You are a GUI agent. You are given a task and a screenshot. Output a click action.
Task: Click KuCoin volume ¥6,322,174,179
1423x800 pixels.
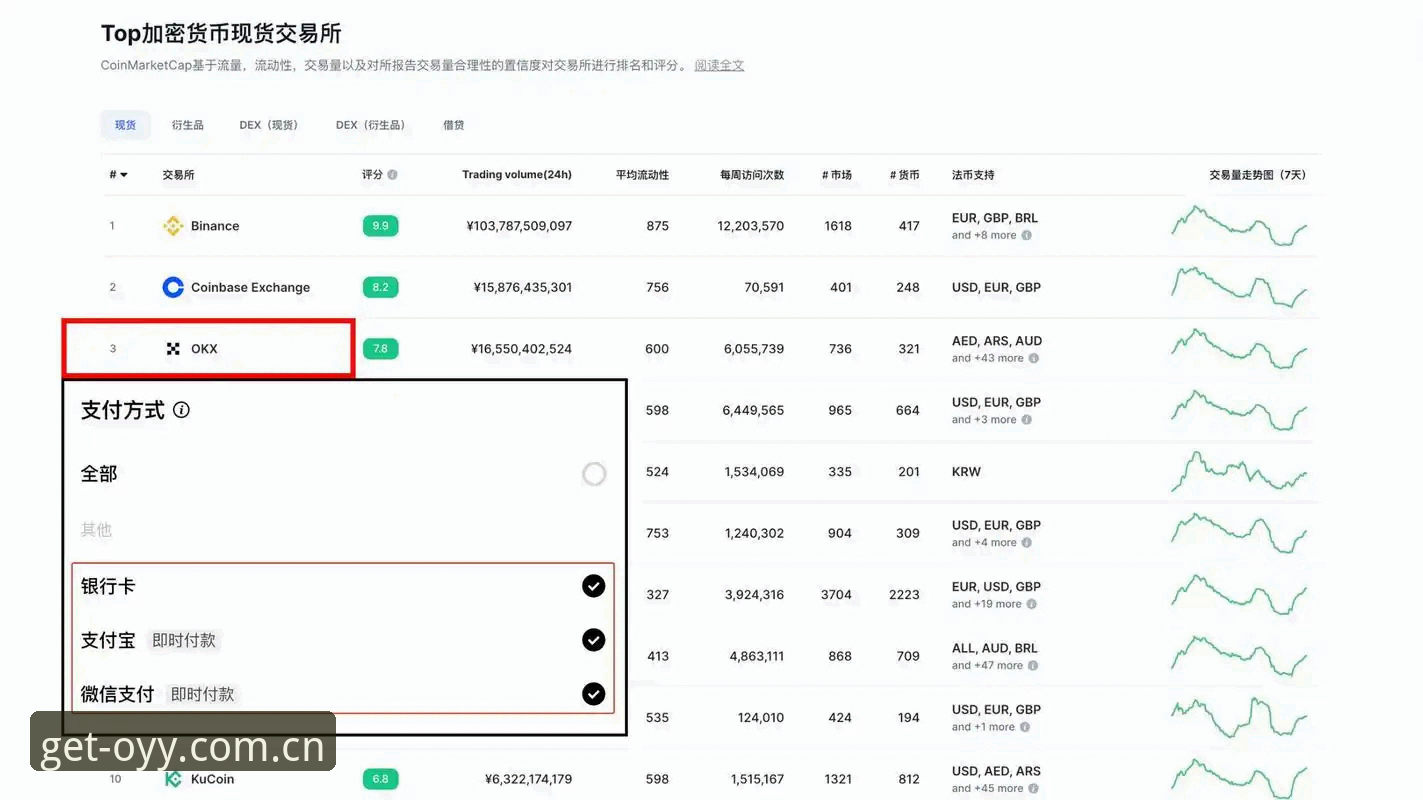529,779
